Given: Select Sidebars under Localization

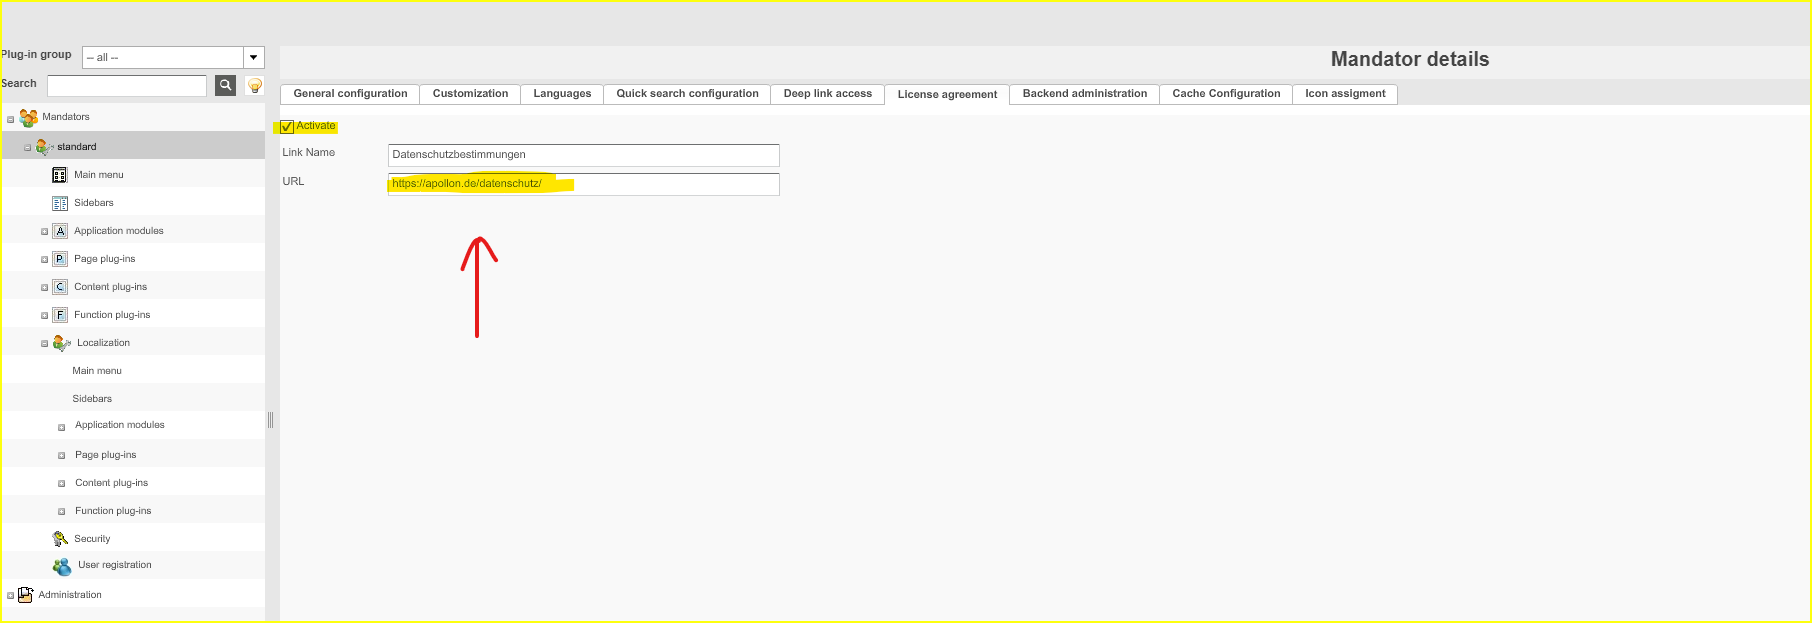Looking at the screenshot, I should pyautogui.click(x=92, y=399).
